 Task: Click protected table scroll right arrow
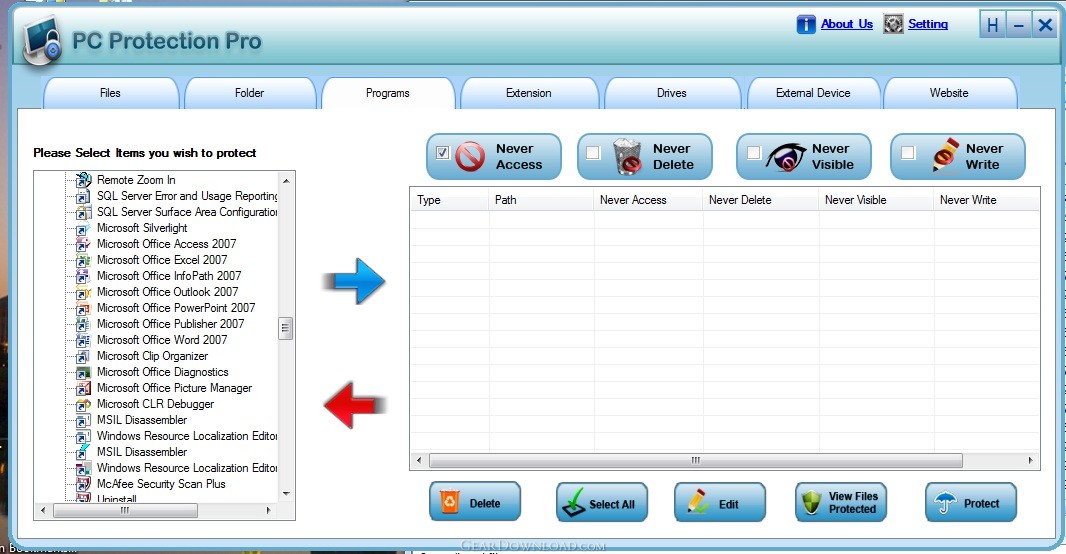pos(1031,460)
